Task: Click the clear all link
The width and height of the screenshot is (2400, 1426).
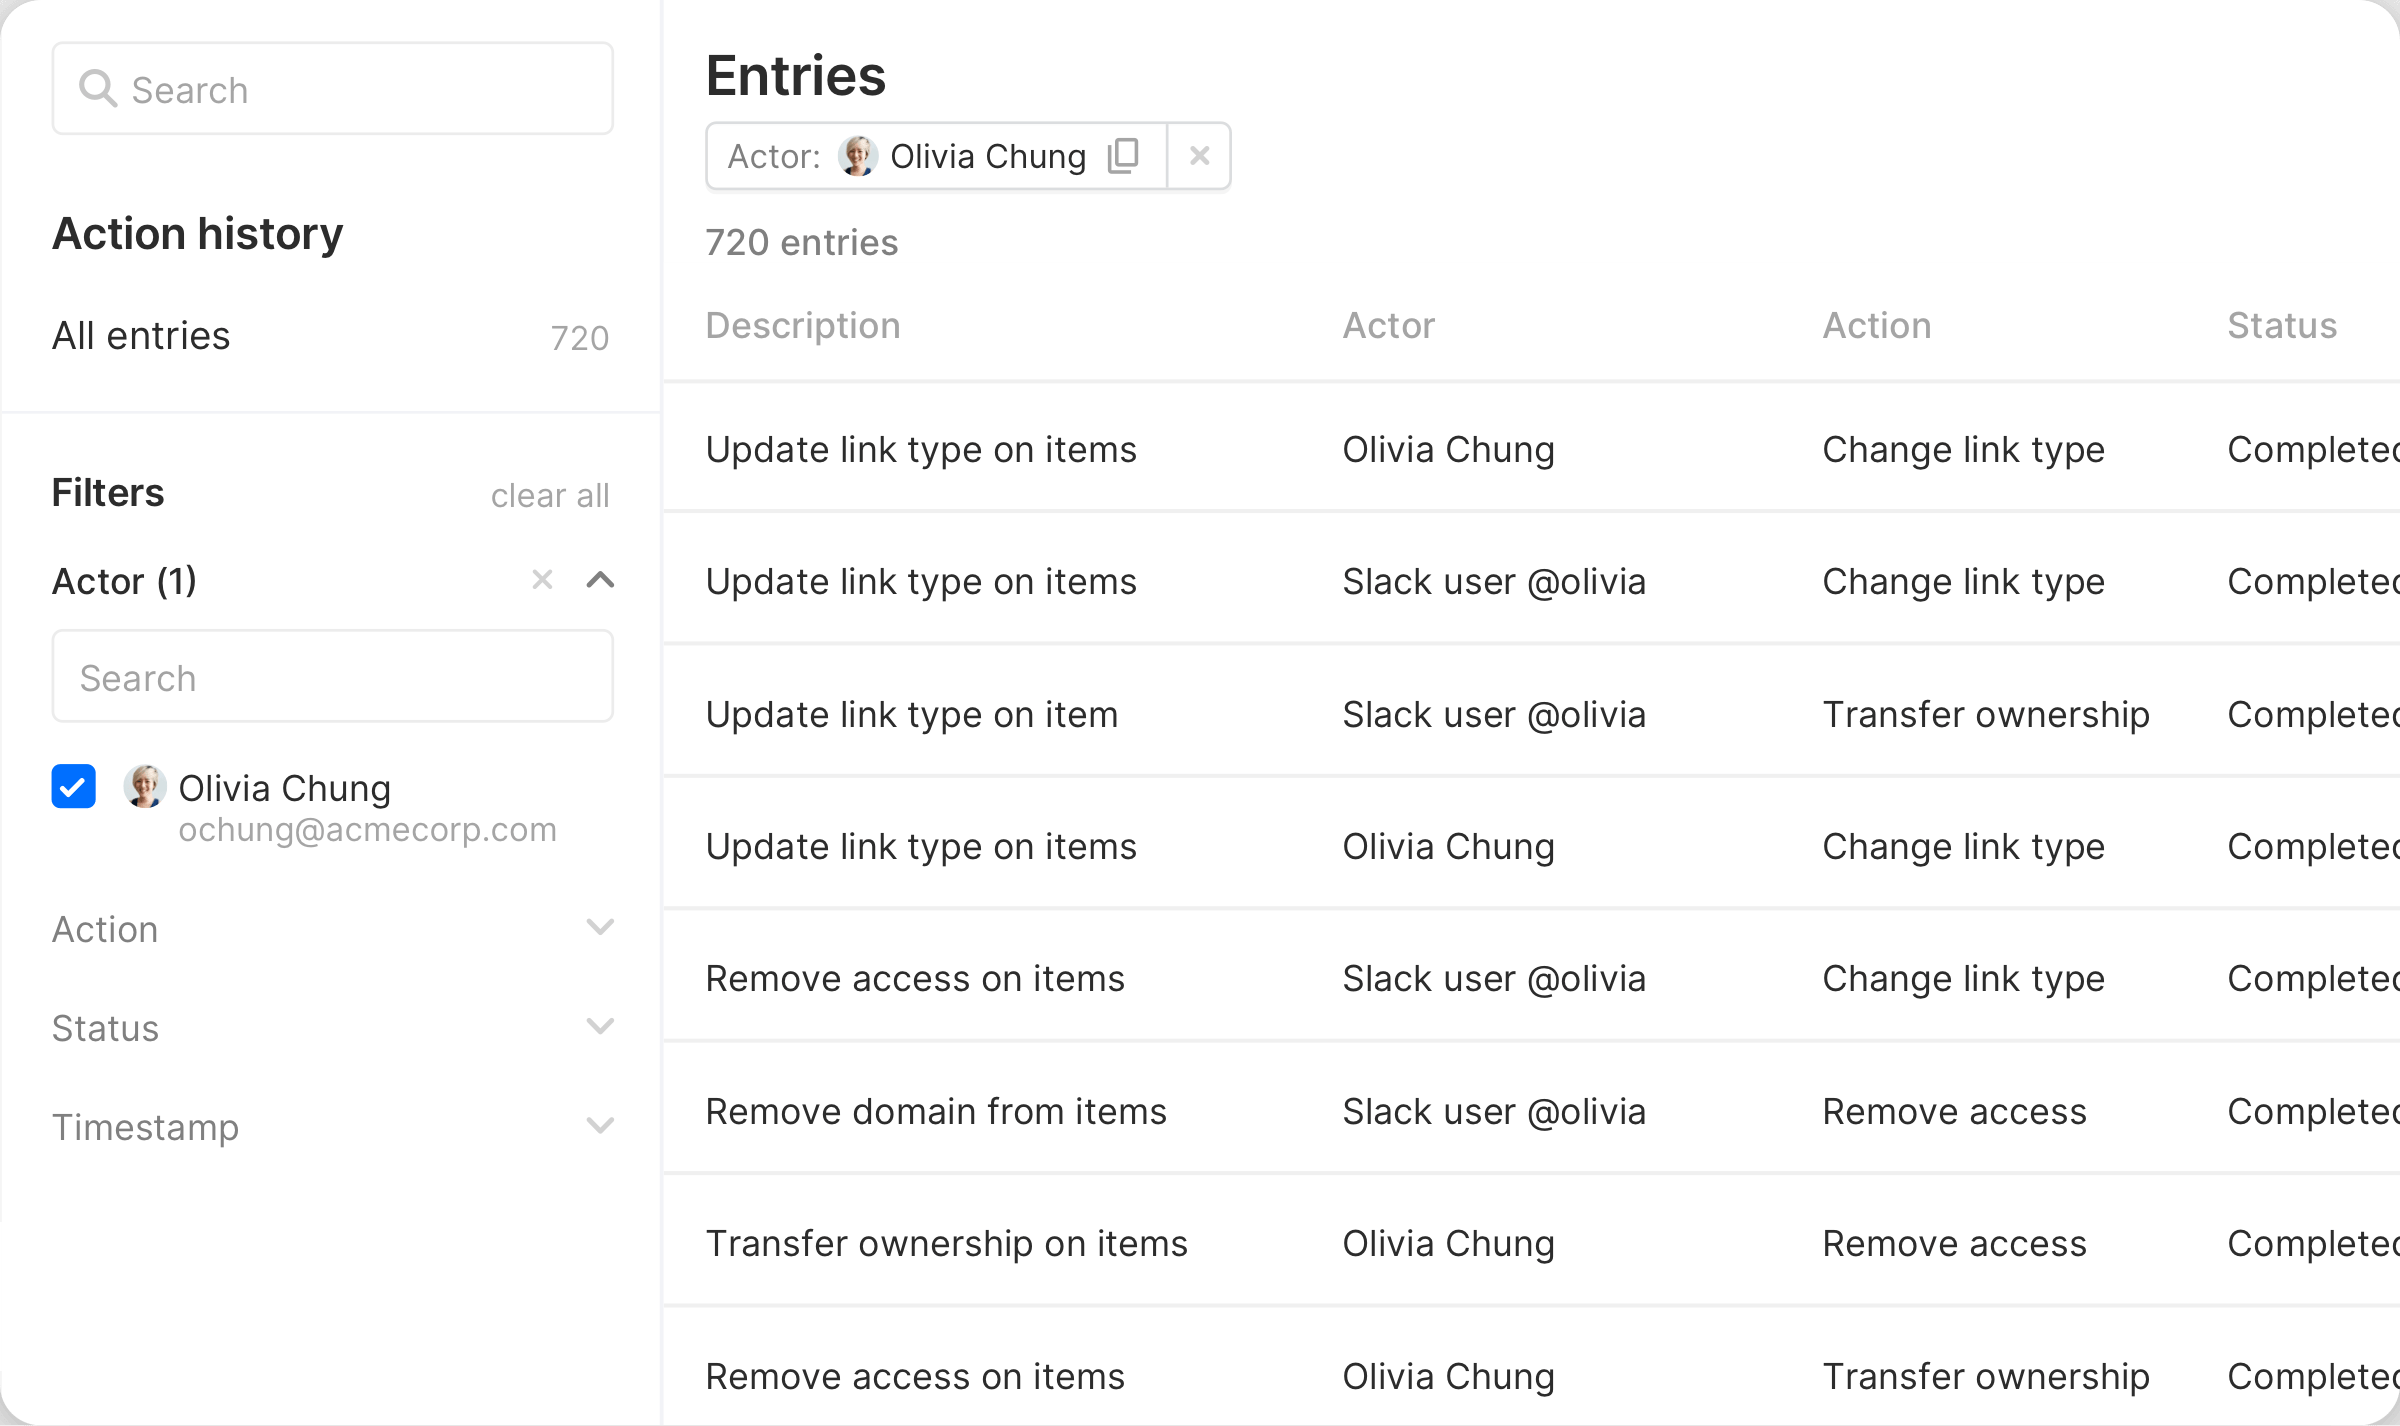Action: pyautogui.click(x=550, y=494)
